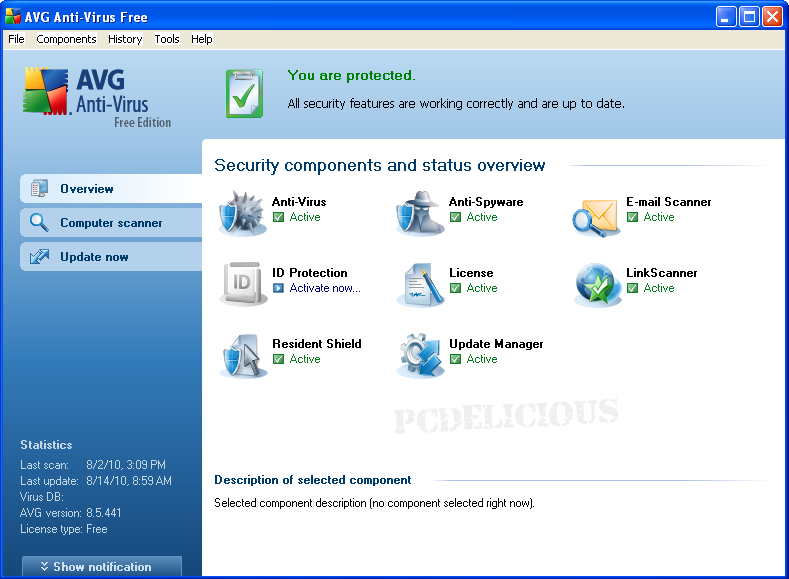This screenshot has height=579, width=789.
Task: Open the Anti-Virus component icon
Action: [242, 213]
